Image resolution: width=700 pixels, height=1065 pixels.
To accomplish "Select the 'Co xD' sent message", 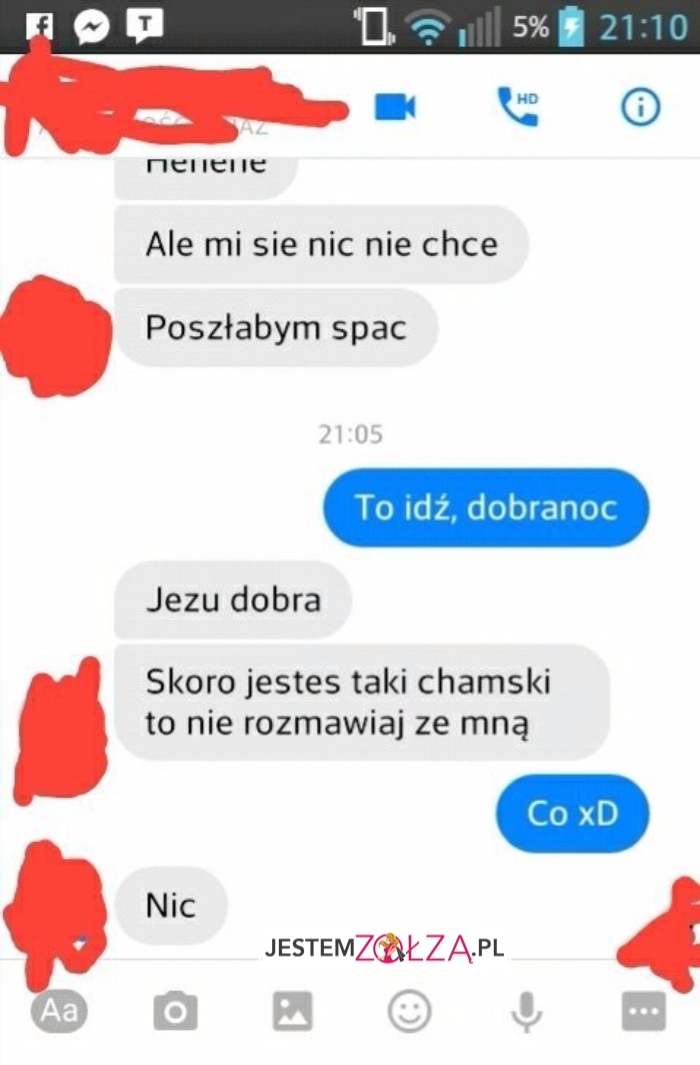I will pyautogui.click(x=572, y=812).
